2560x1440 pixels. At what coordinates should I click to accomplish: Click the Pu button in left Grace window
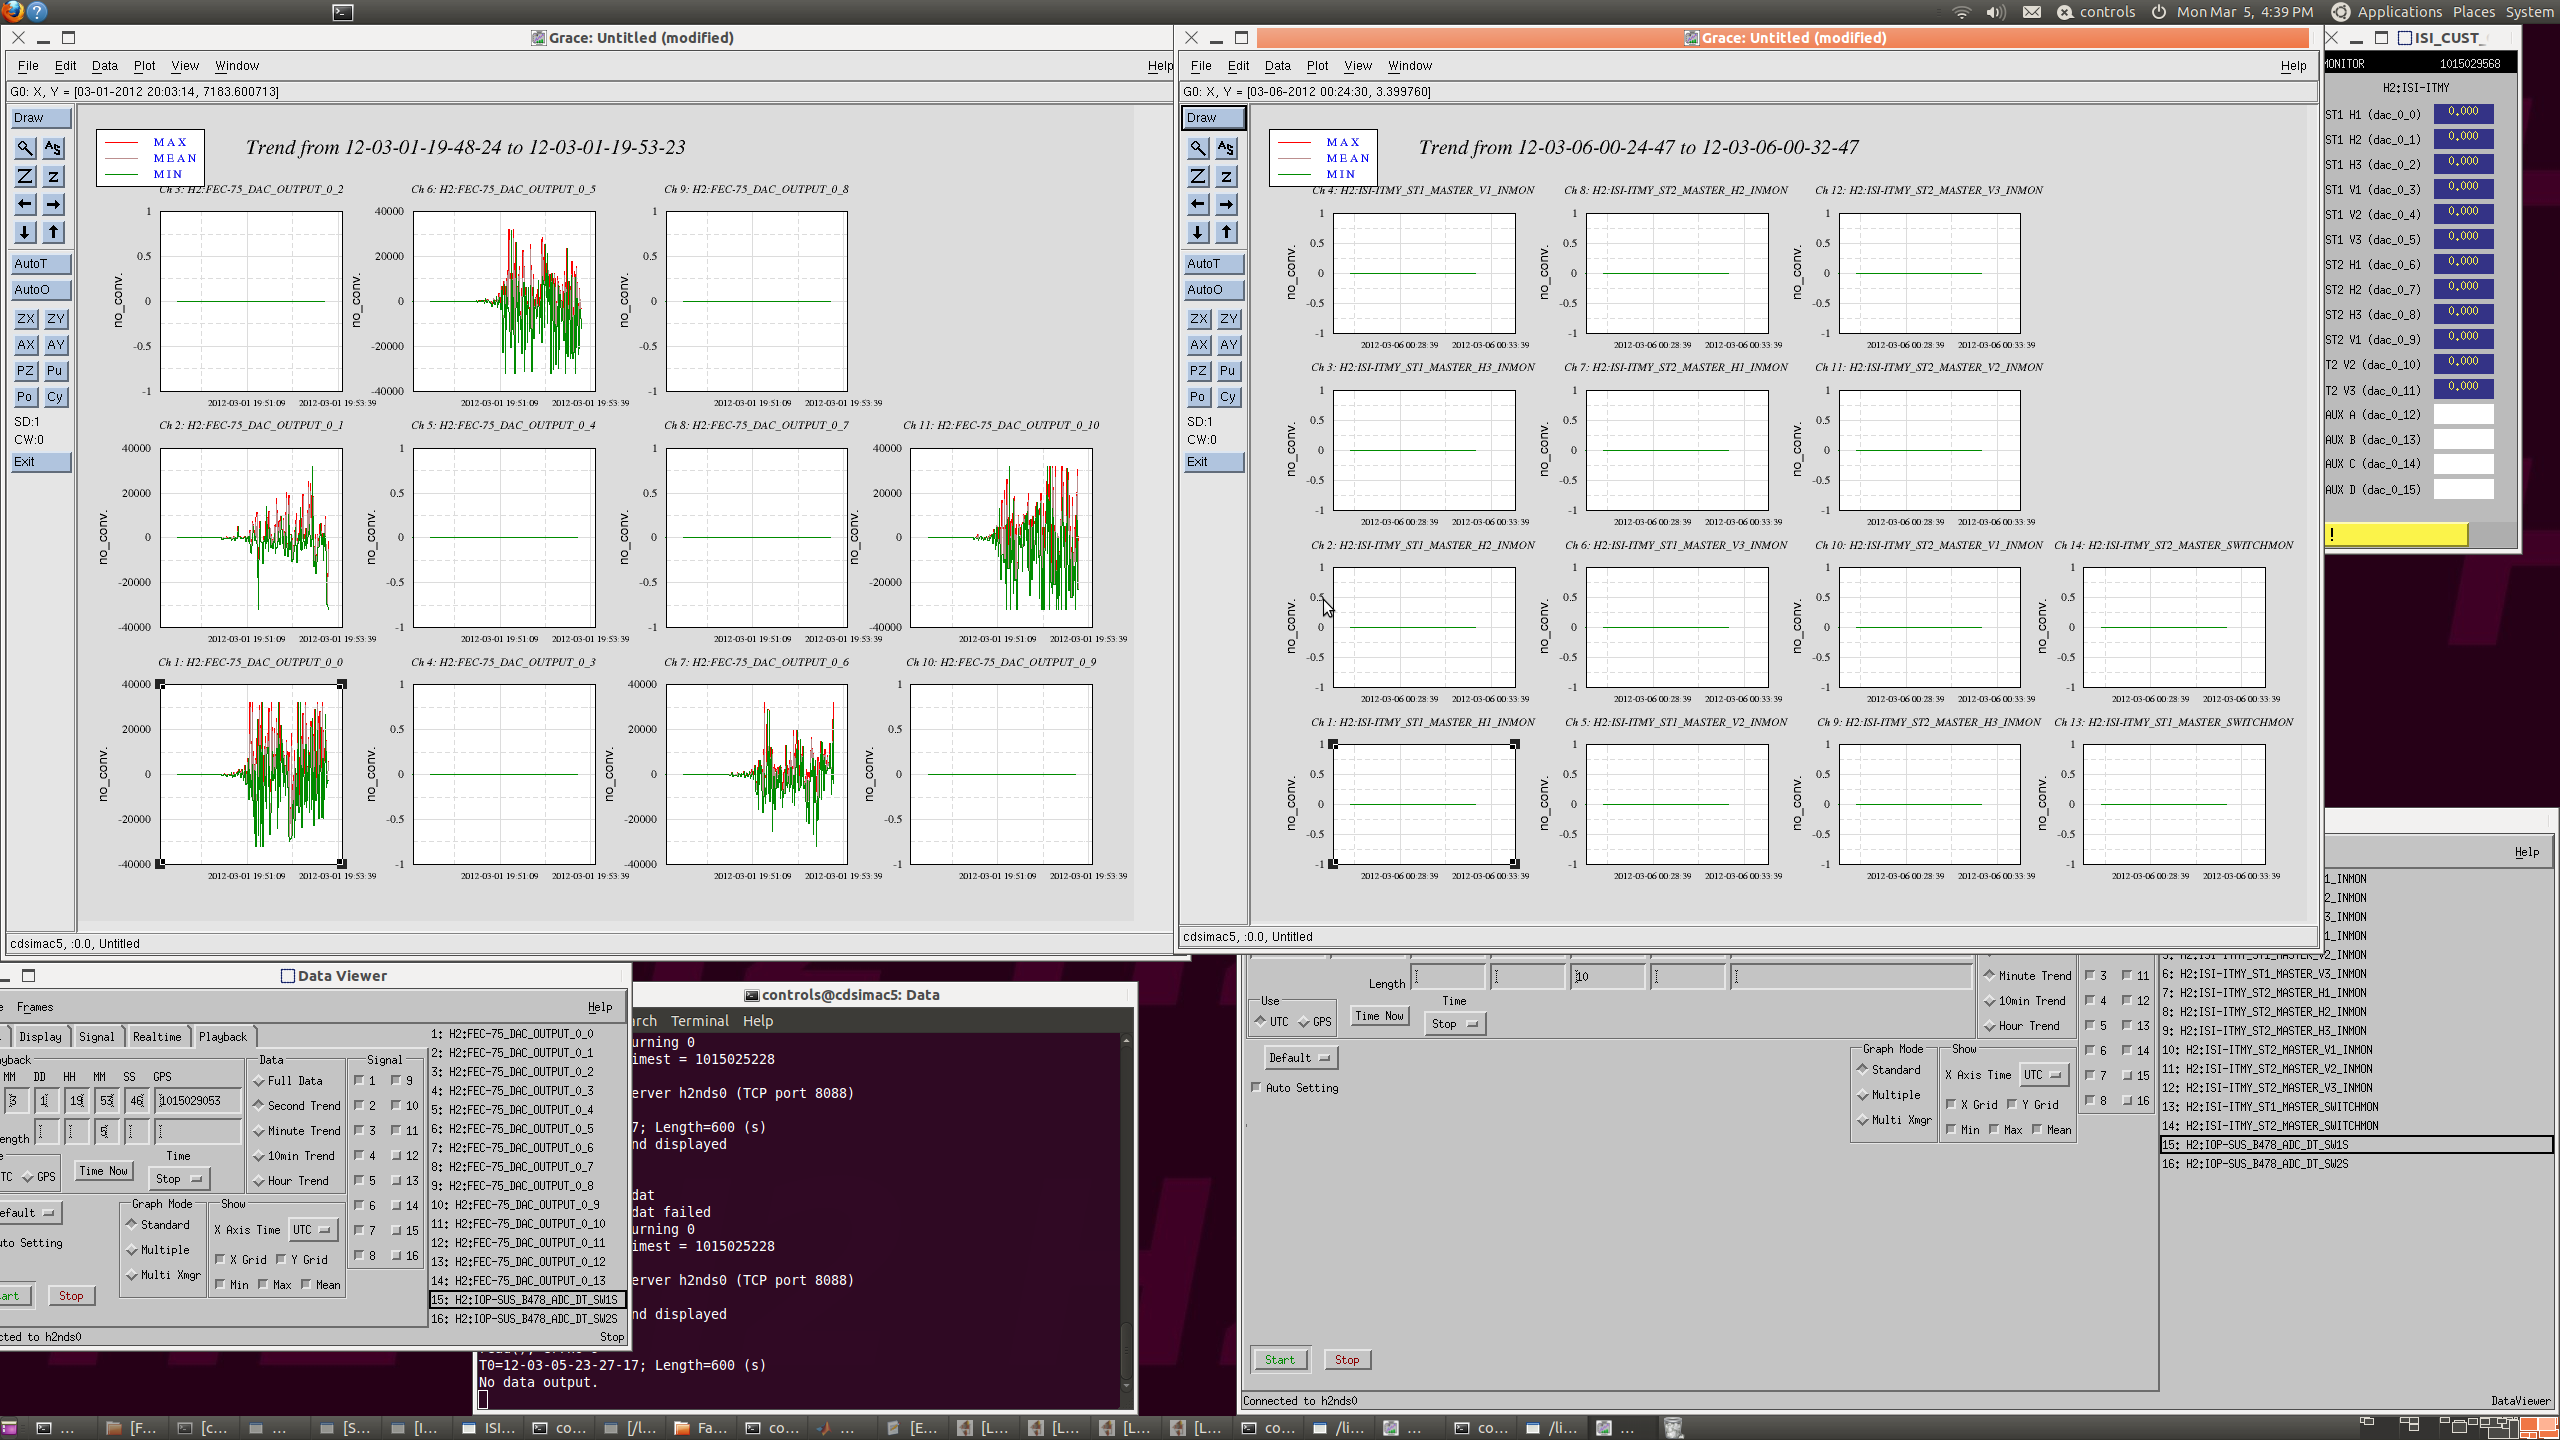point(55,371)
